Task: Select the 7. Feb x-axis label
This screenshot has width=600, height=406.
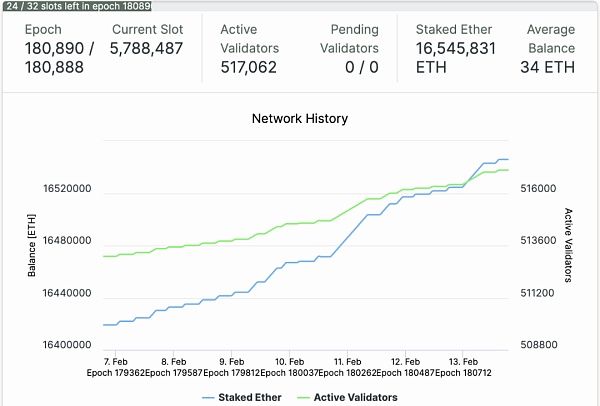Action: (115, 361)
